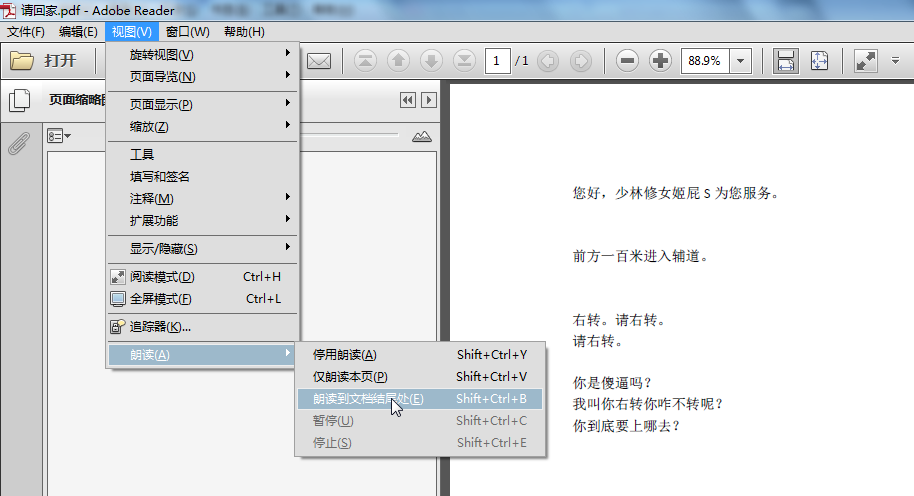Click the email envelope icon
The image size is (914, 496).
(319, 61)
